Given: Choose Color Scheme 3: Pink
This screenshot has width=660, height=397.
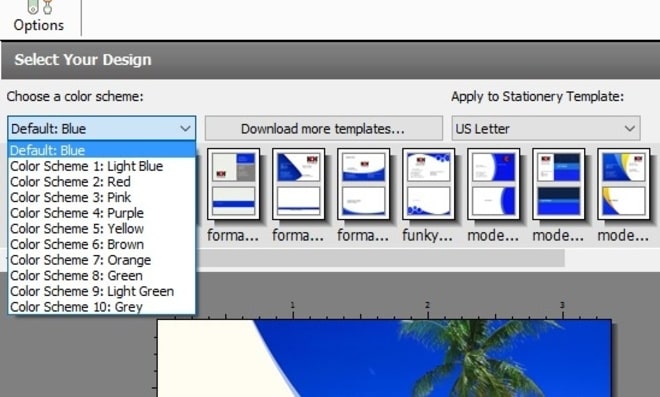Looking at the screenshot, I should coord(101,197).
